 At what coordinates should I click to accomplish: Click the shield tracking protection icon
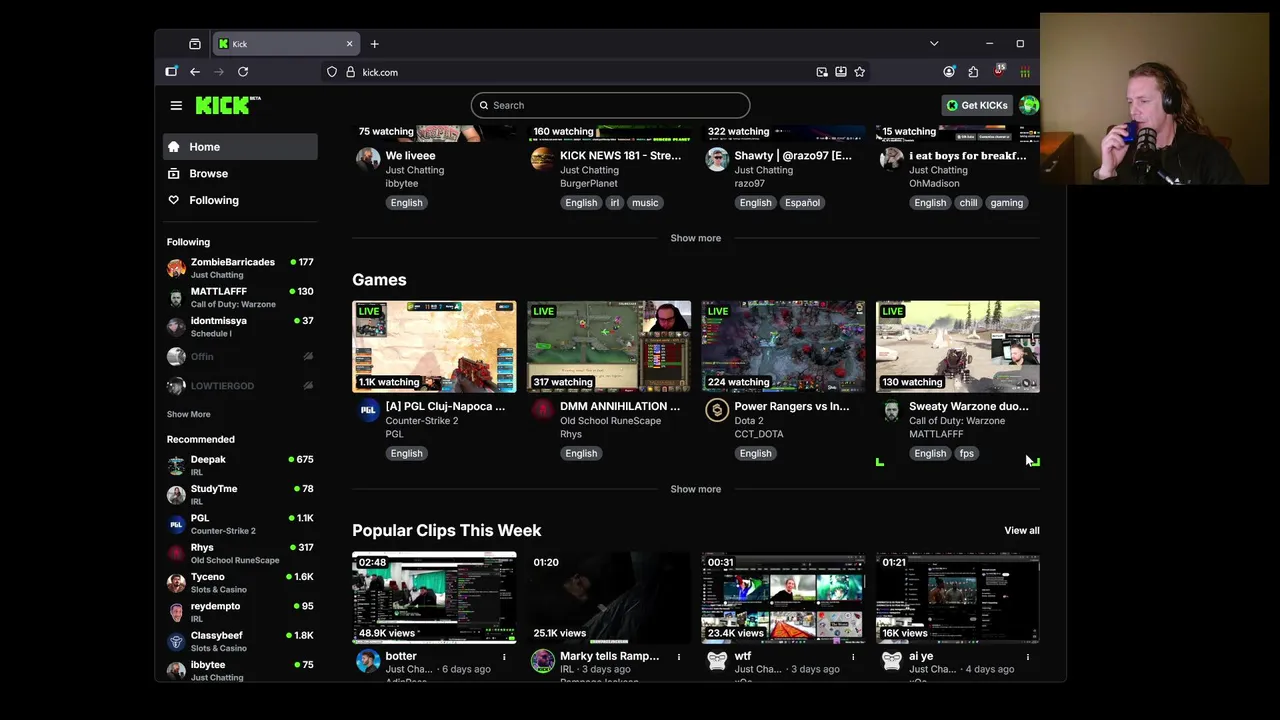(332, 72)
